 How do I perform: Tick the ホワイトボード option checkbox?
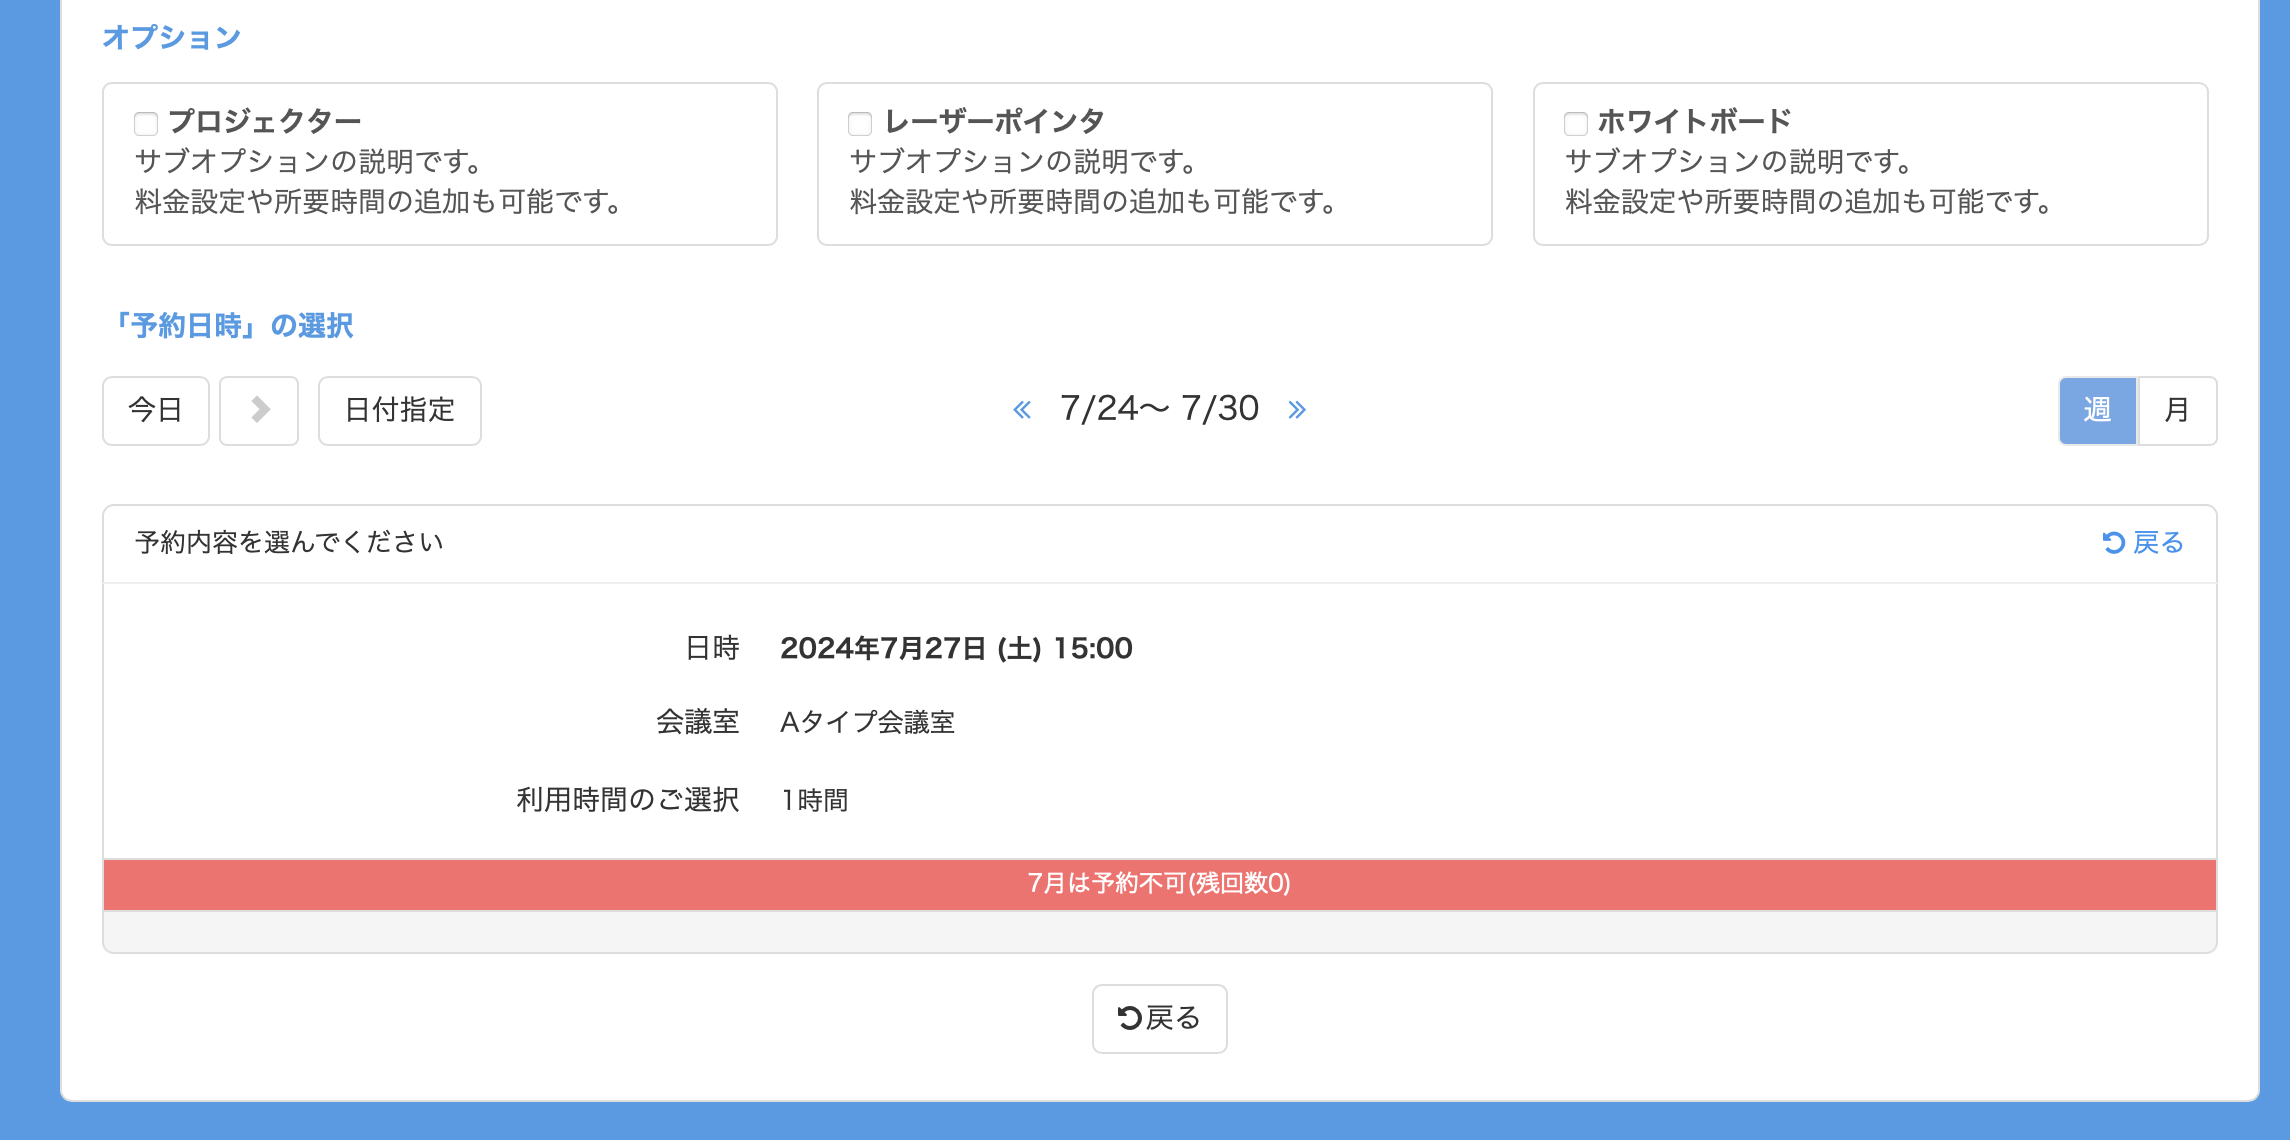point(1576,124)
